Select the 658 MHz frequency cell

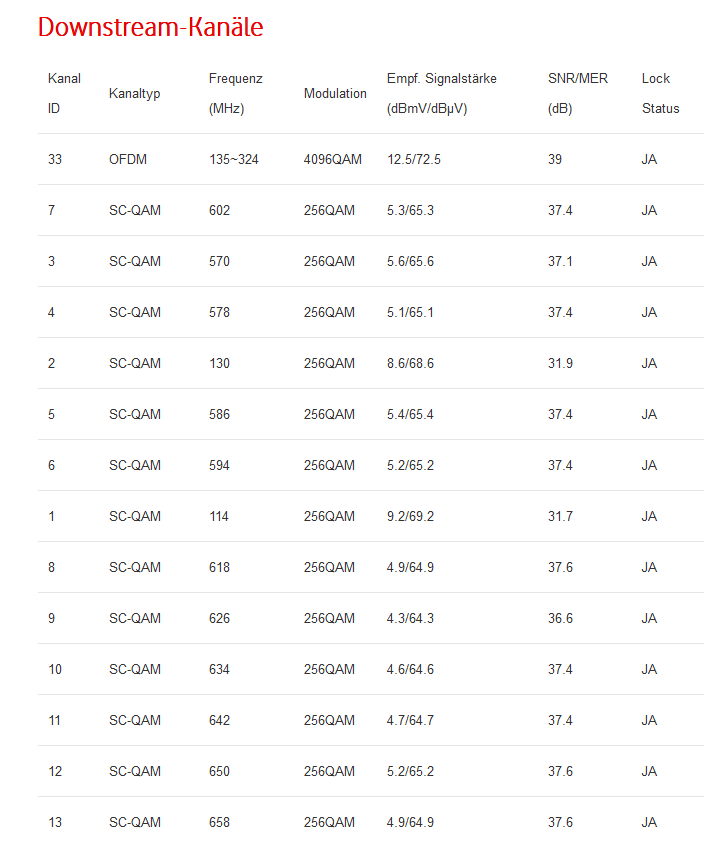tap(219, 822)
